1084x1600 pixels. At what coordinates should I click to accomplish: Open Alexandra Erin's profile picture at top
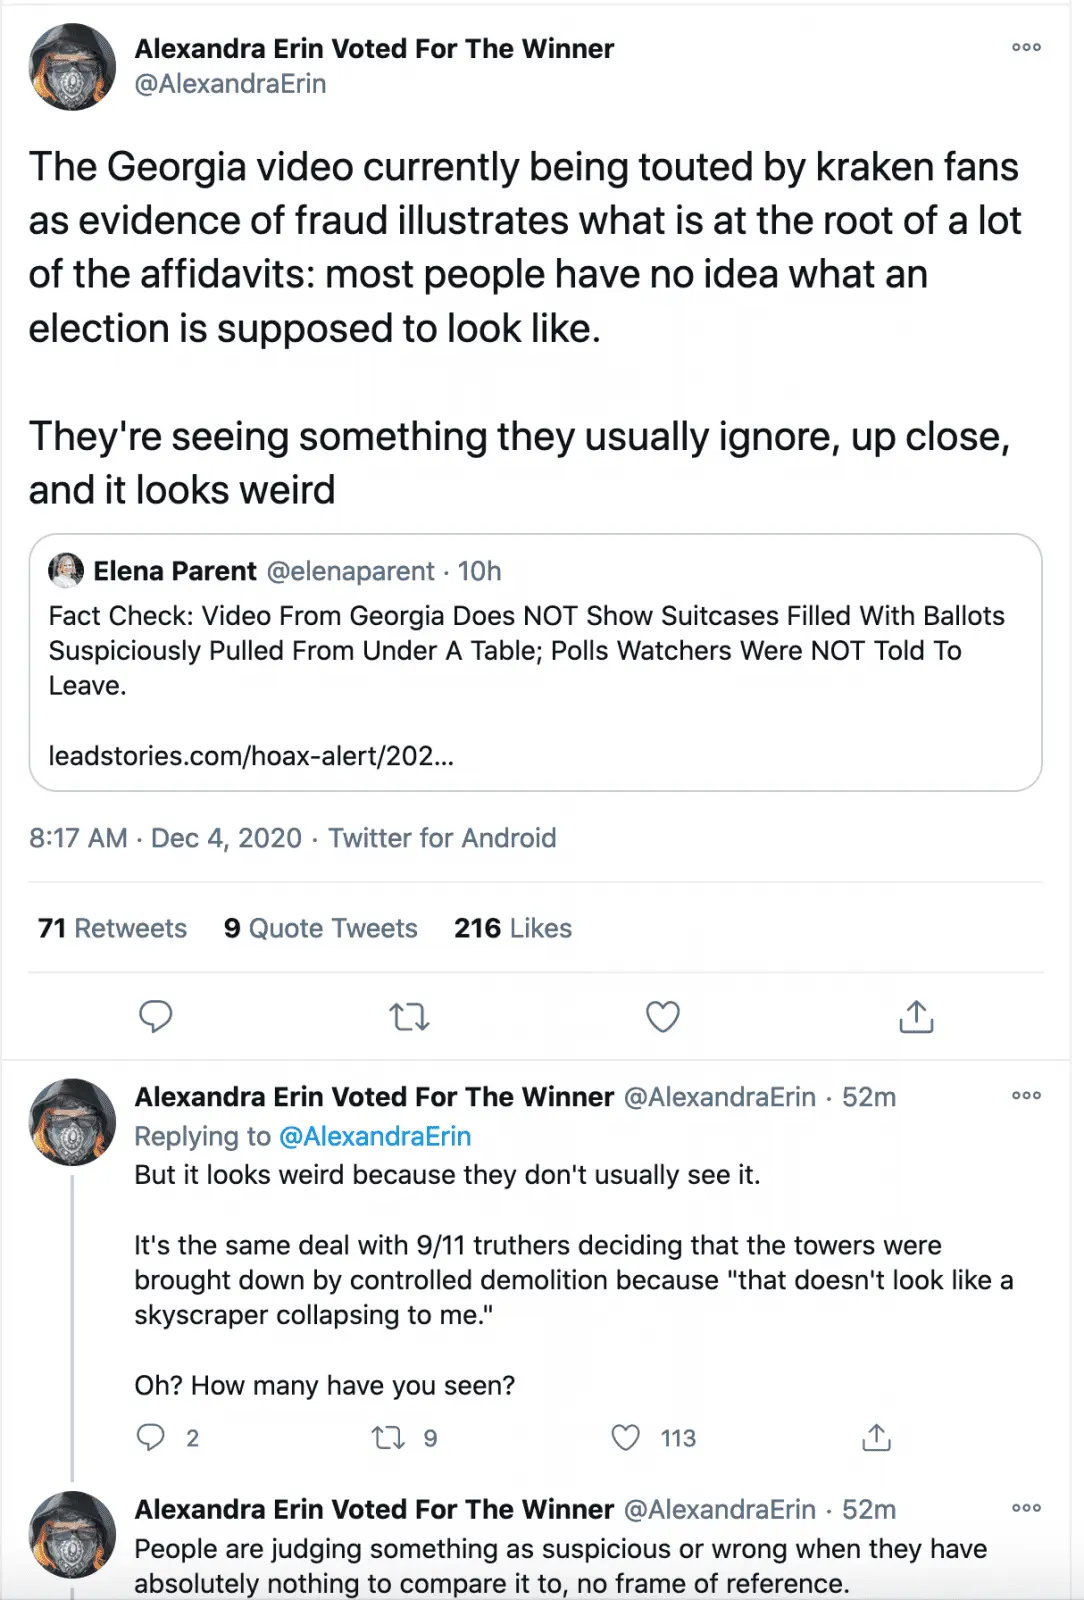click(x=72, y=66)
